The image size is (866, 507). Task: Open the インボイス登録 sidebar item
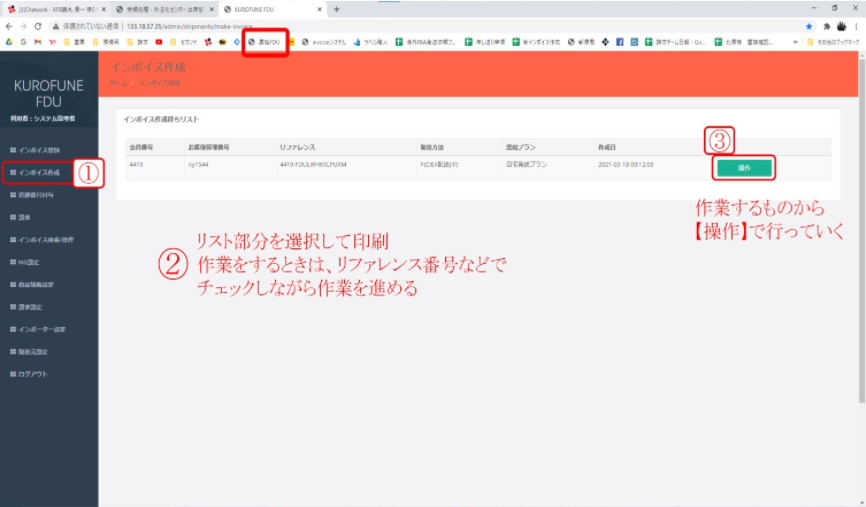pyautogui.click(x=35, y=150)
